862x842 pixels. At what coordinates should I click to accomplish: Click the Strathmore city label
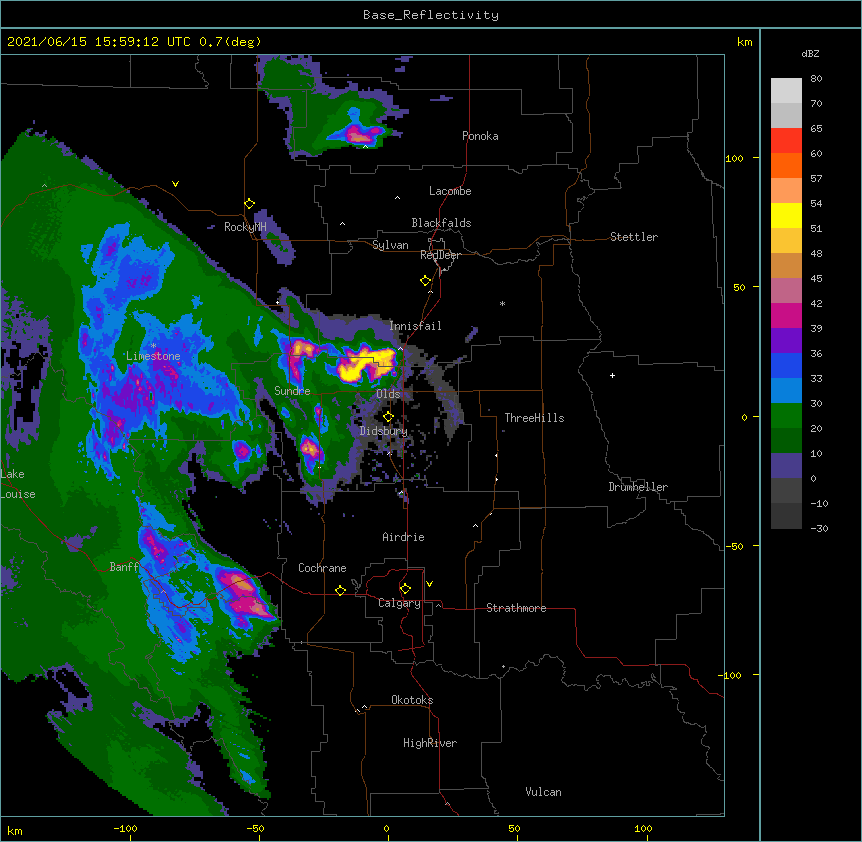pyautogui.click(x=516, y=608)
